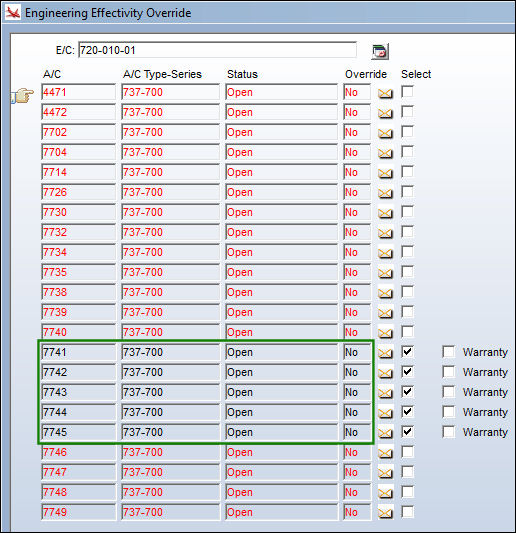
Task: Click the Status field for A/C 7735
Action: tap(281, 272)
